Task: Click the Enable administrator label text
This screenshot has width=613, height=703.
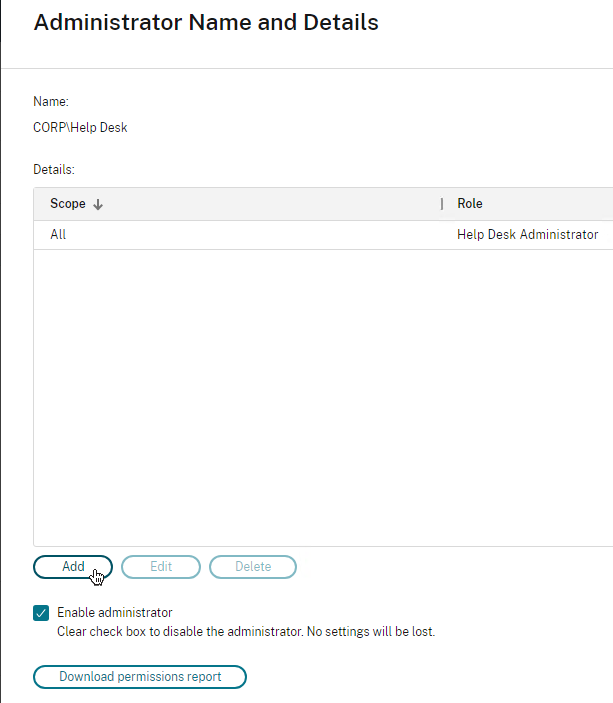Action: tap(115, 612)
